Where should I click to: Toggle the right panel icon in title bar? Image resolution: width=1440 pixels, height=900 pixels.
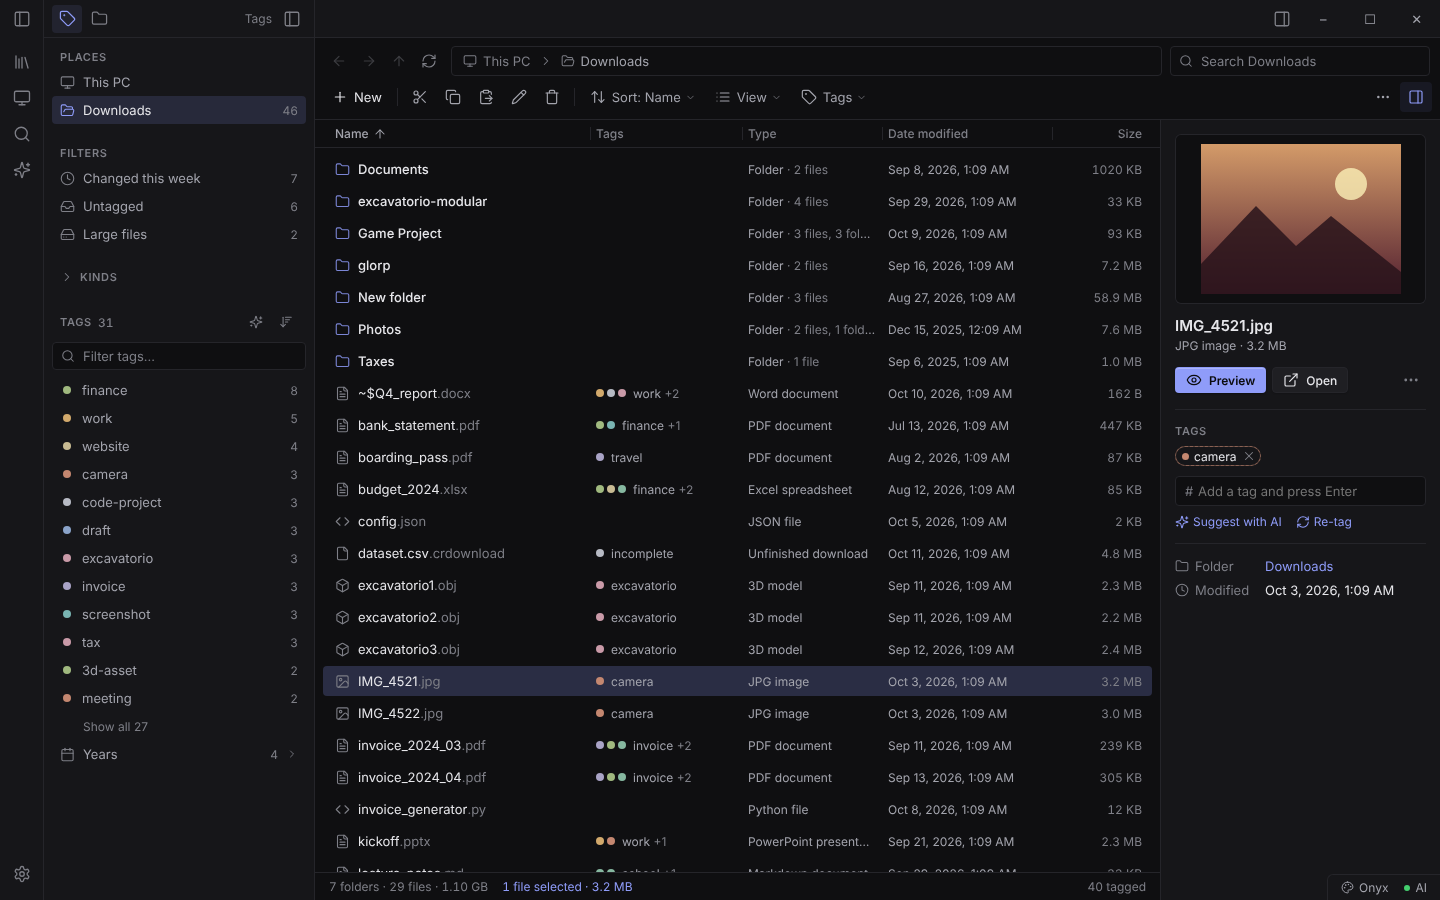(1282, 19)
